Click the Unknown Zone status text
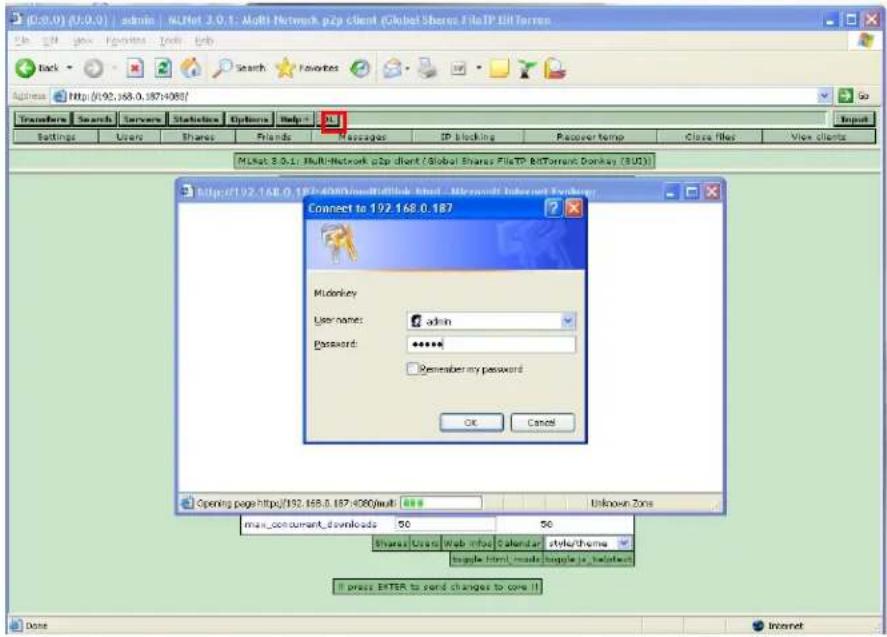This screenshot has height=637, width=887. click(x=622, y=503)
